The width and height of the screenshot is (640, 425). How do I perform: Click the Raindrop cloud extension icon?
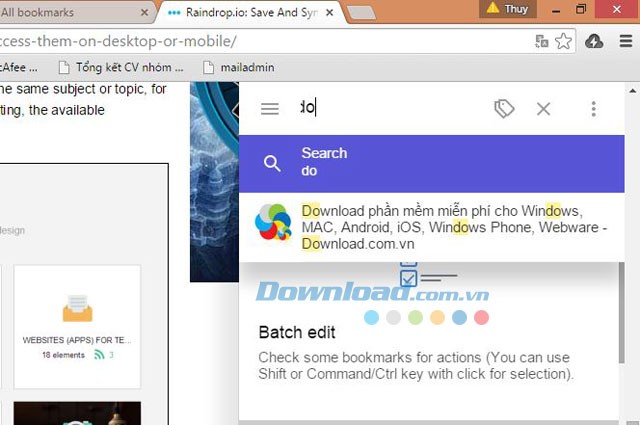pos(593,41)
